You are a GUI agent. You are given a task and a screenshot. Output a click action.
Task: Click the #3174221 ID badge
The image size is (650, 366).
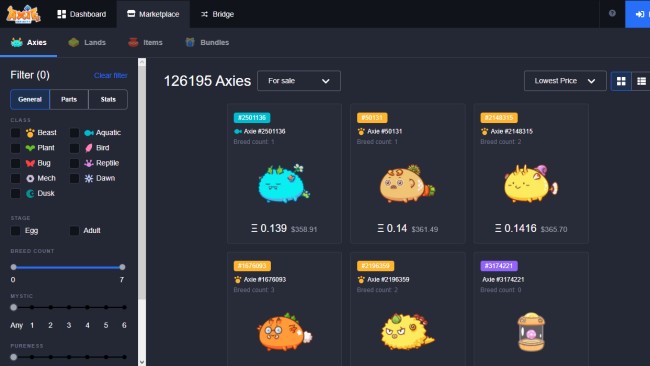pos(499,266)
